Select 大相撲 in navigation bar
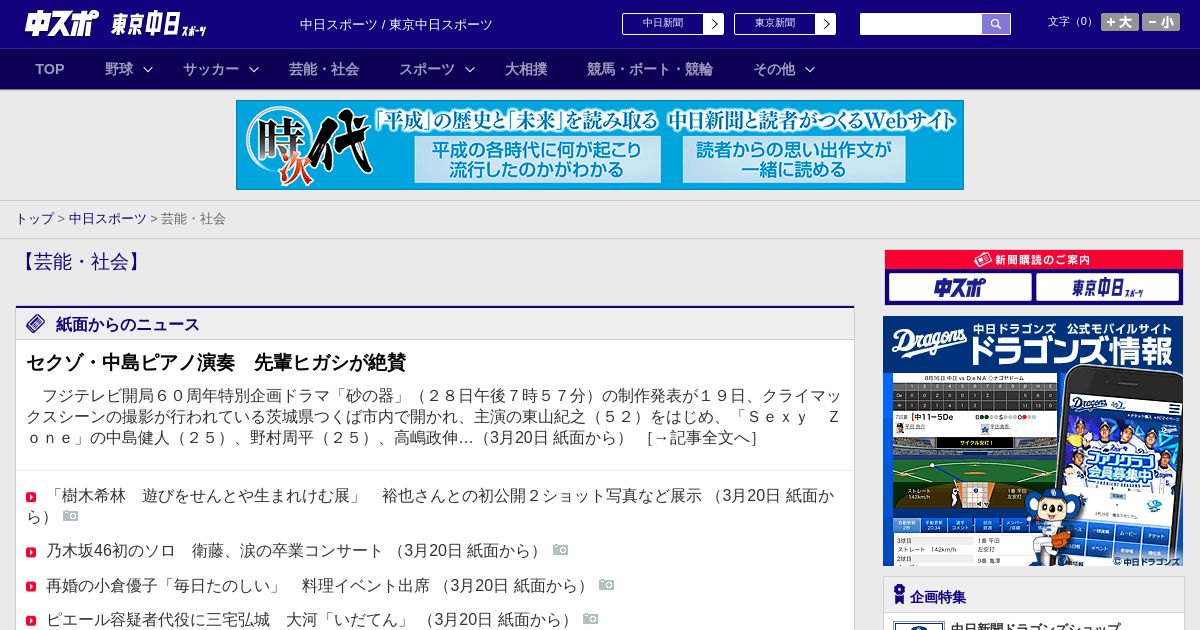Image resolution: width=1200 pixels, height=630 pixels. 526,69
